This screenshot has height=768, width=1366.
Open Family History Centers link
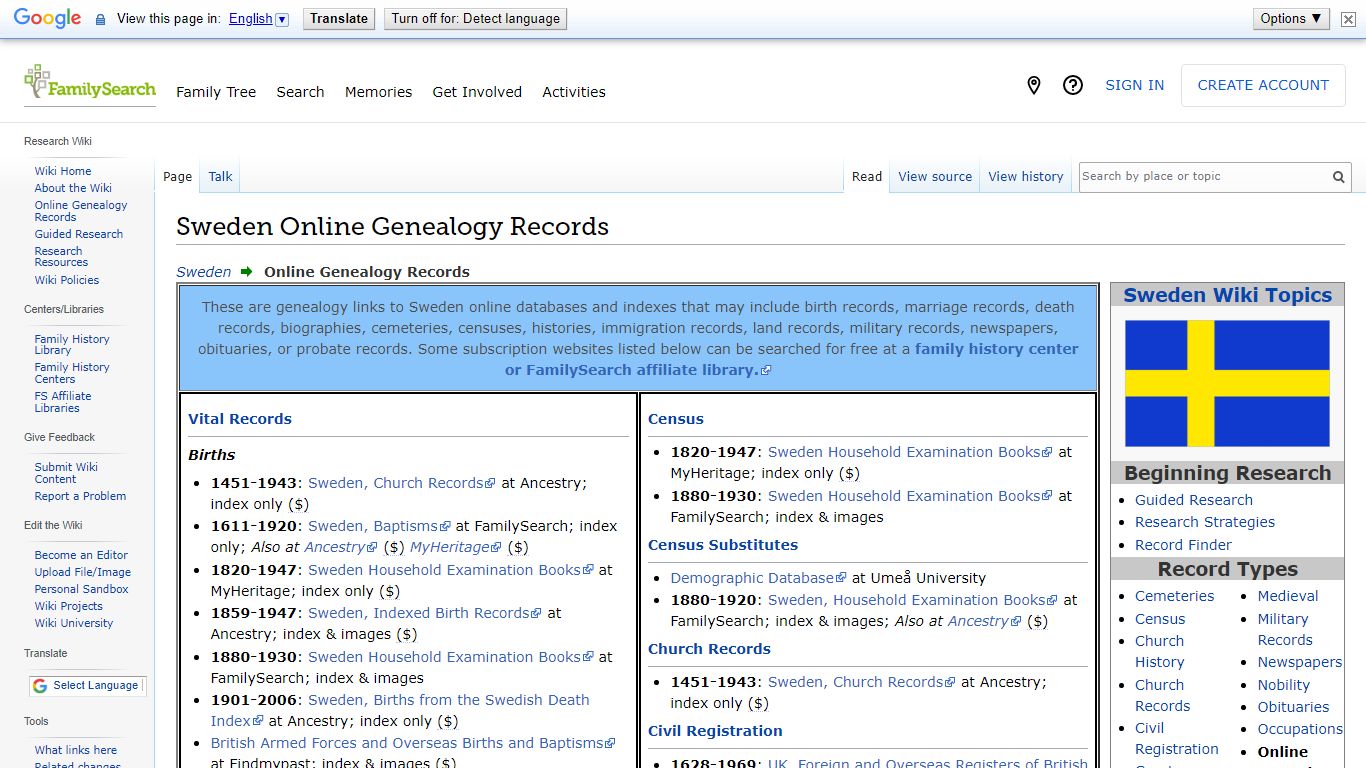[72, 373]
